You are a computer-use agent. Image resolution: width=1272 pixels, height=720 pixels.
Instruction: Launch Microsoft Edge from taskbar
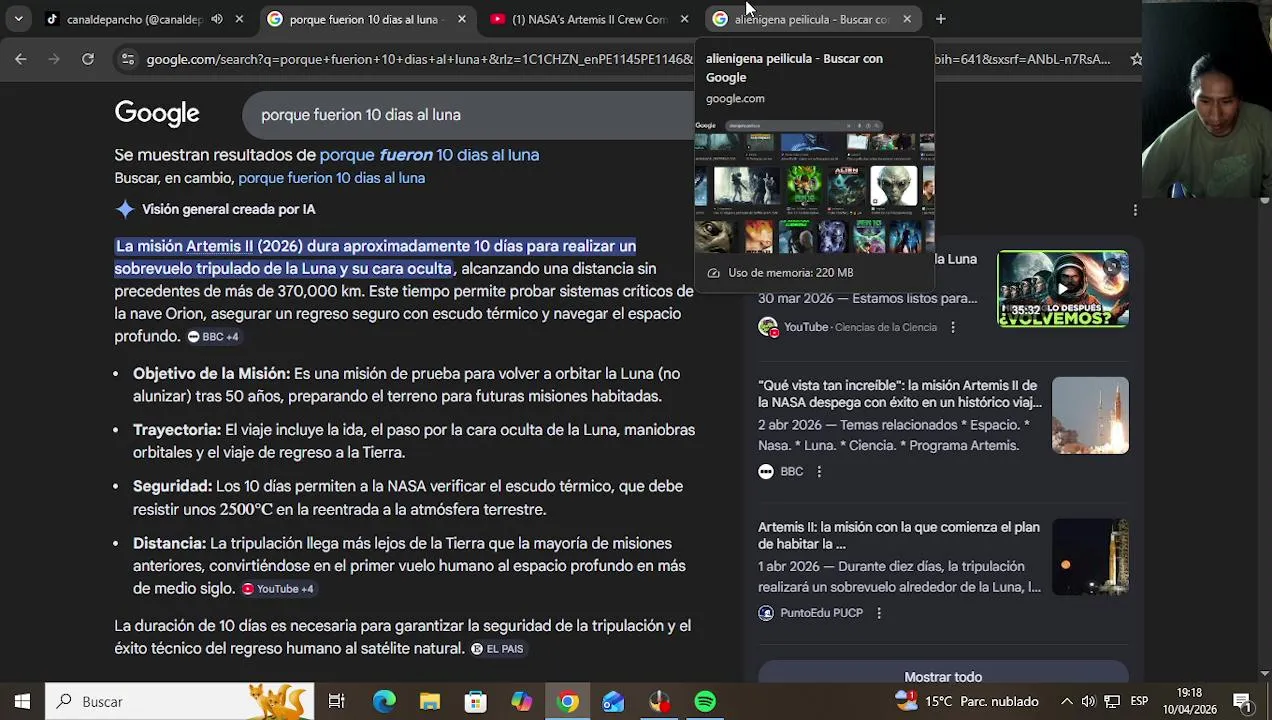tap(384, 701)
